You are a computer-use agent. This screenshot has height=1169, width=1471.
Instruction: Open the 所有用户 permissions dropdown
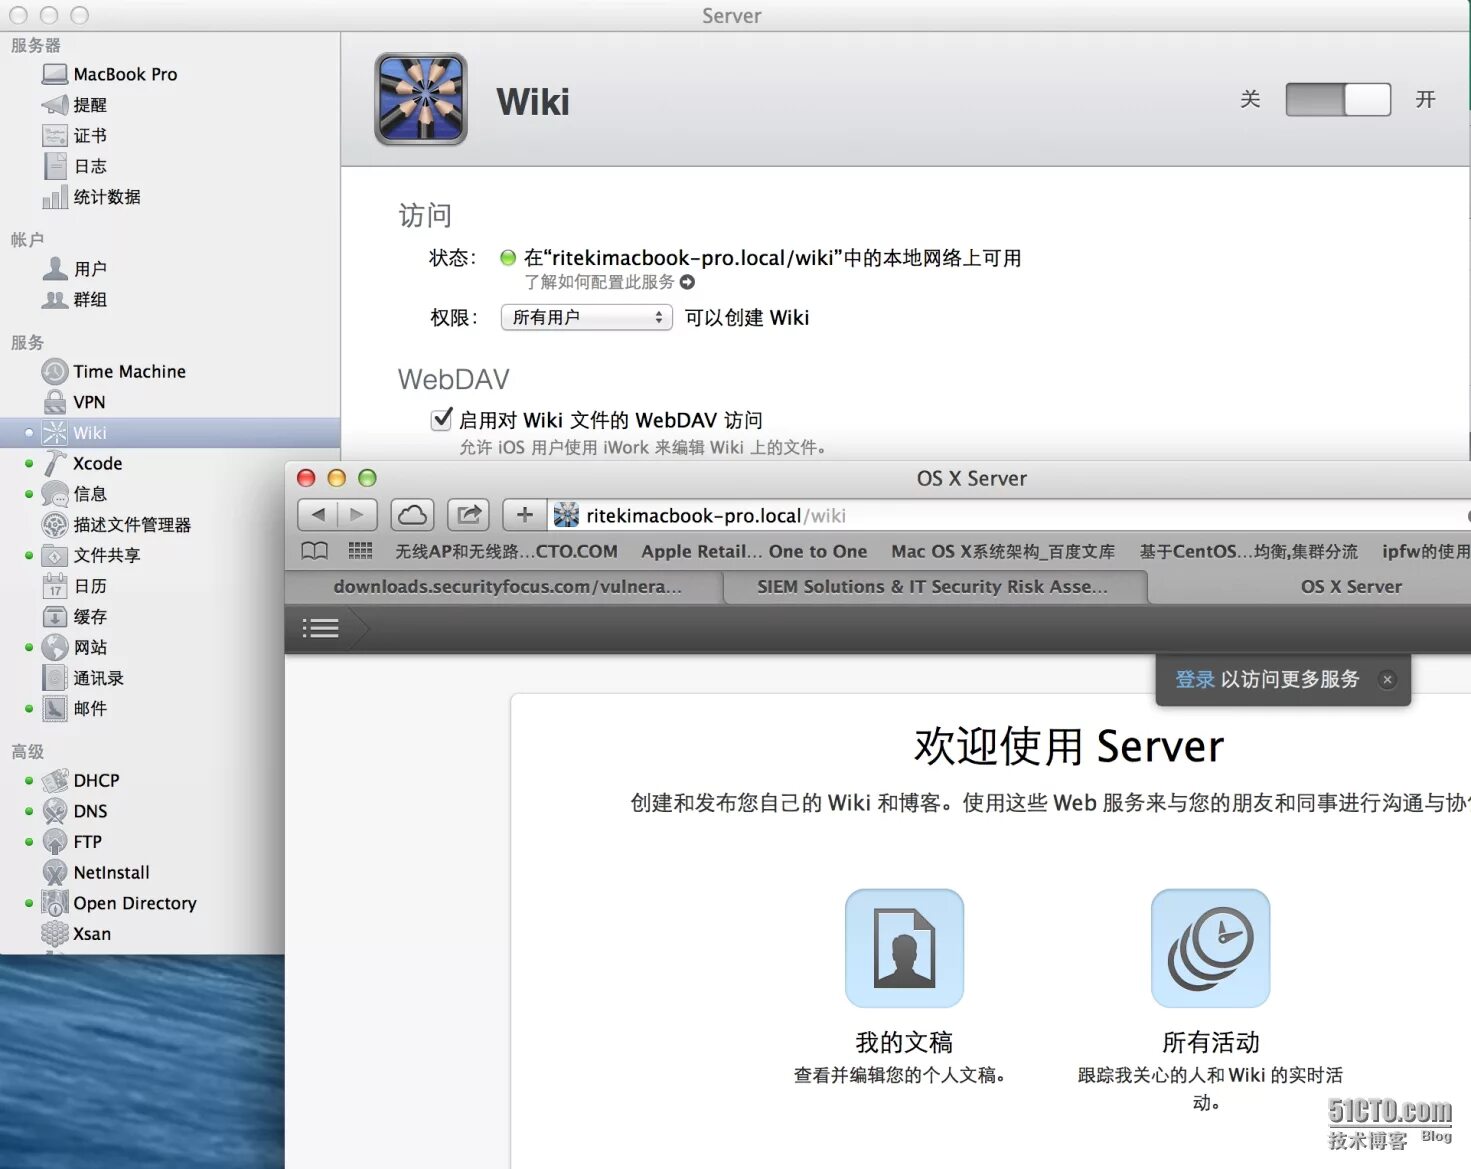tap(586, 318)
